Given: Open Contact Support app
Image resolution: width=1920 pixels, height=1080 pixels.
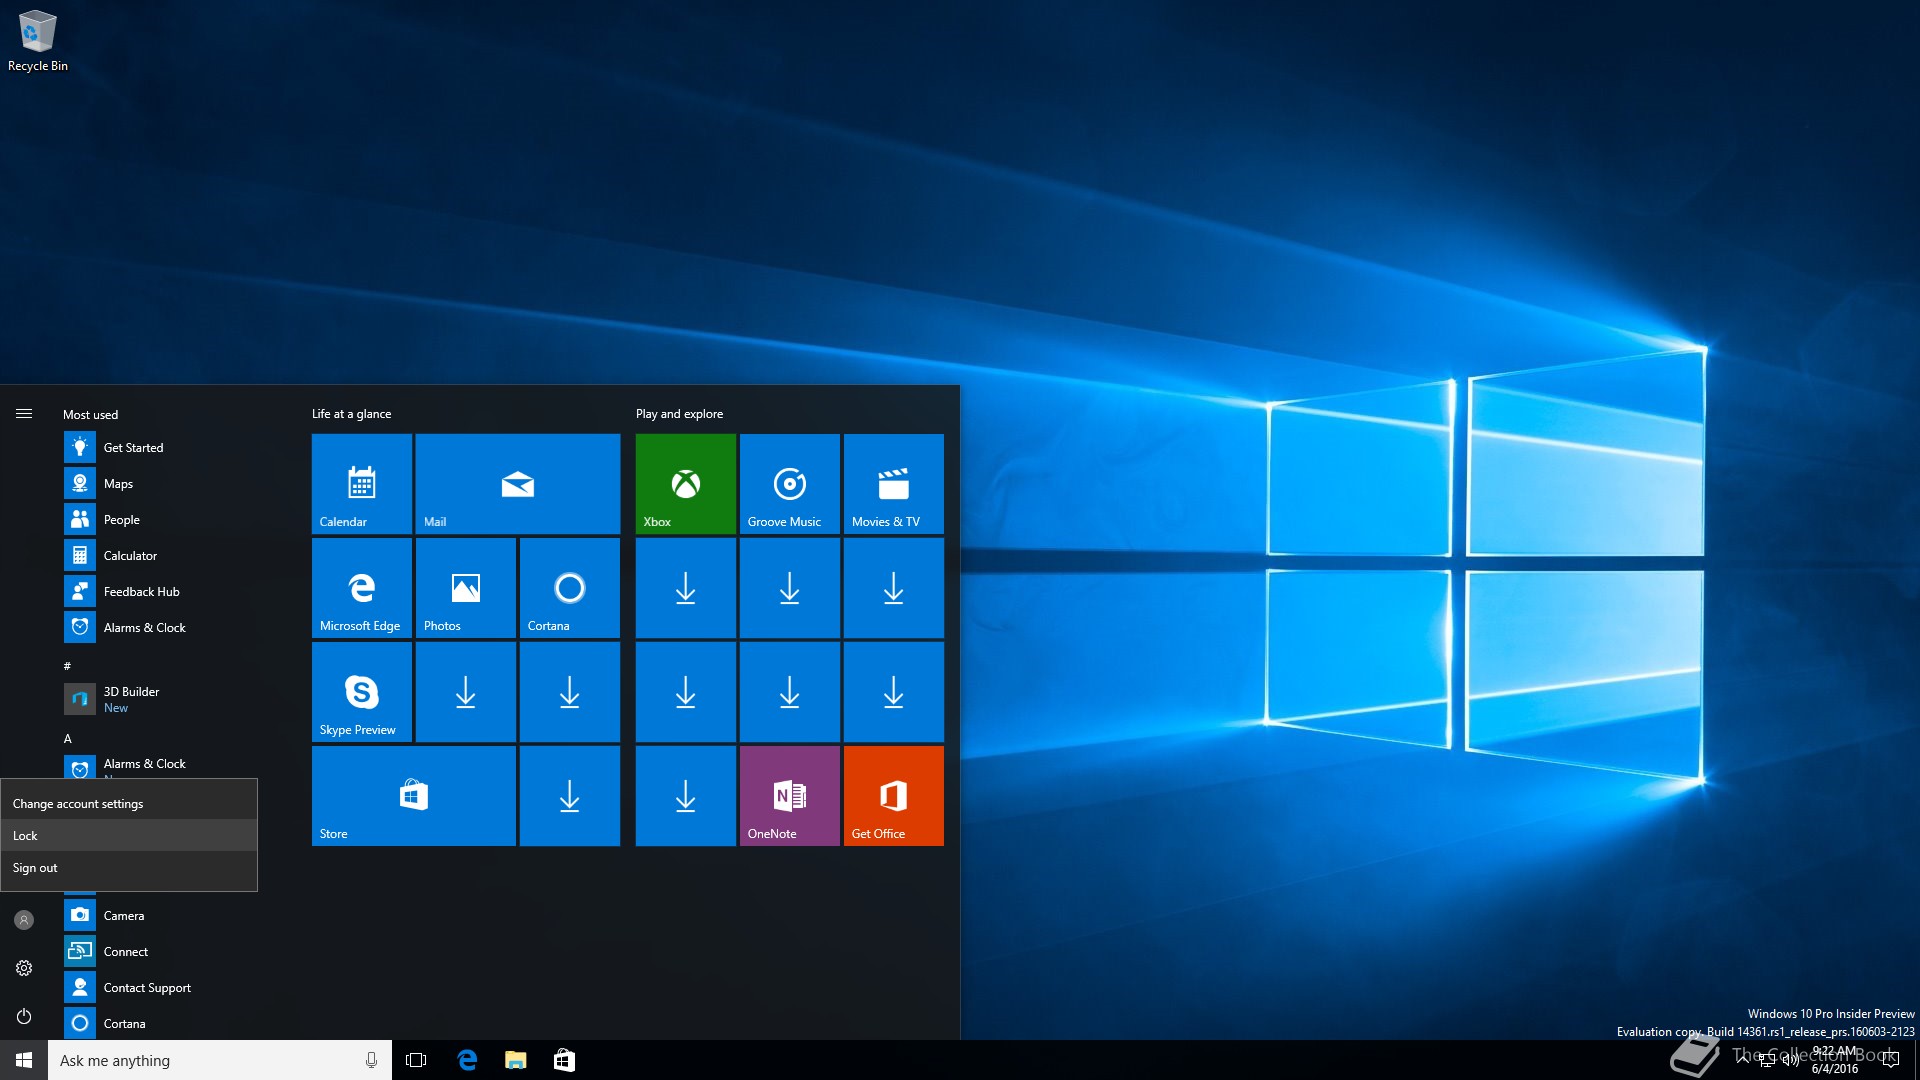Looking at the screenshot, I should [x=160, y=987].
